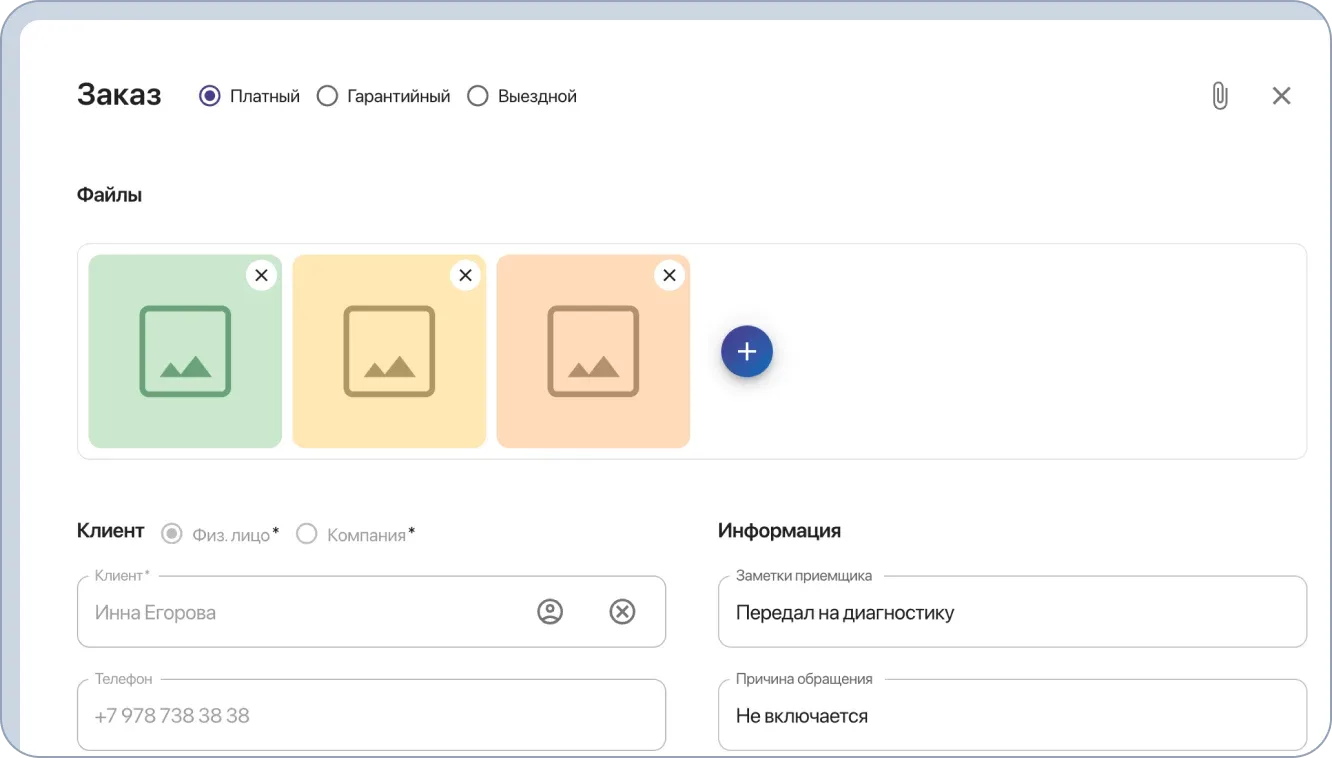Select the Выездной order type
This screenshot has width=1332, height=758.
(x=478, y=95)
